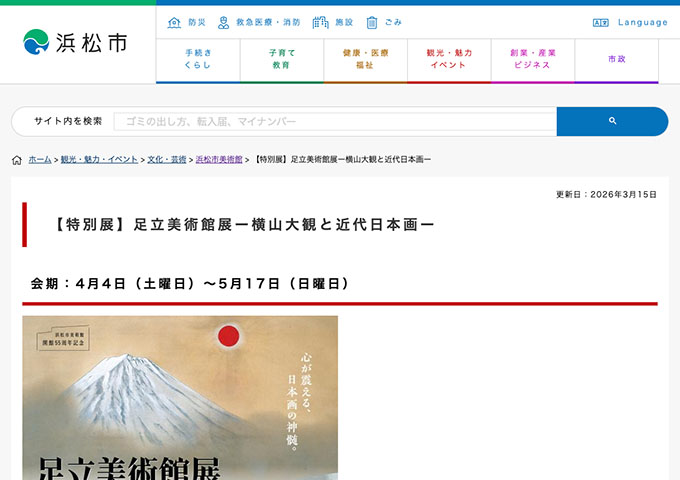
Task: Click the magnifier search button
Action: click(612, 121)
